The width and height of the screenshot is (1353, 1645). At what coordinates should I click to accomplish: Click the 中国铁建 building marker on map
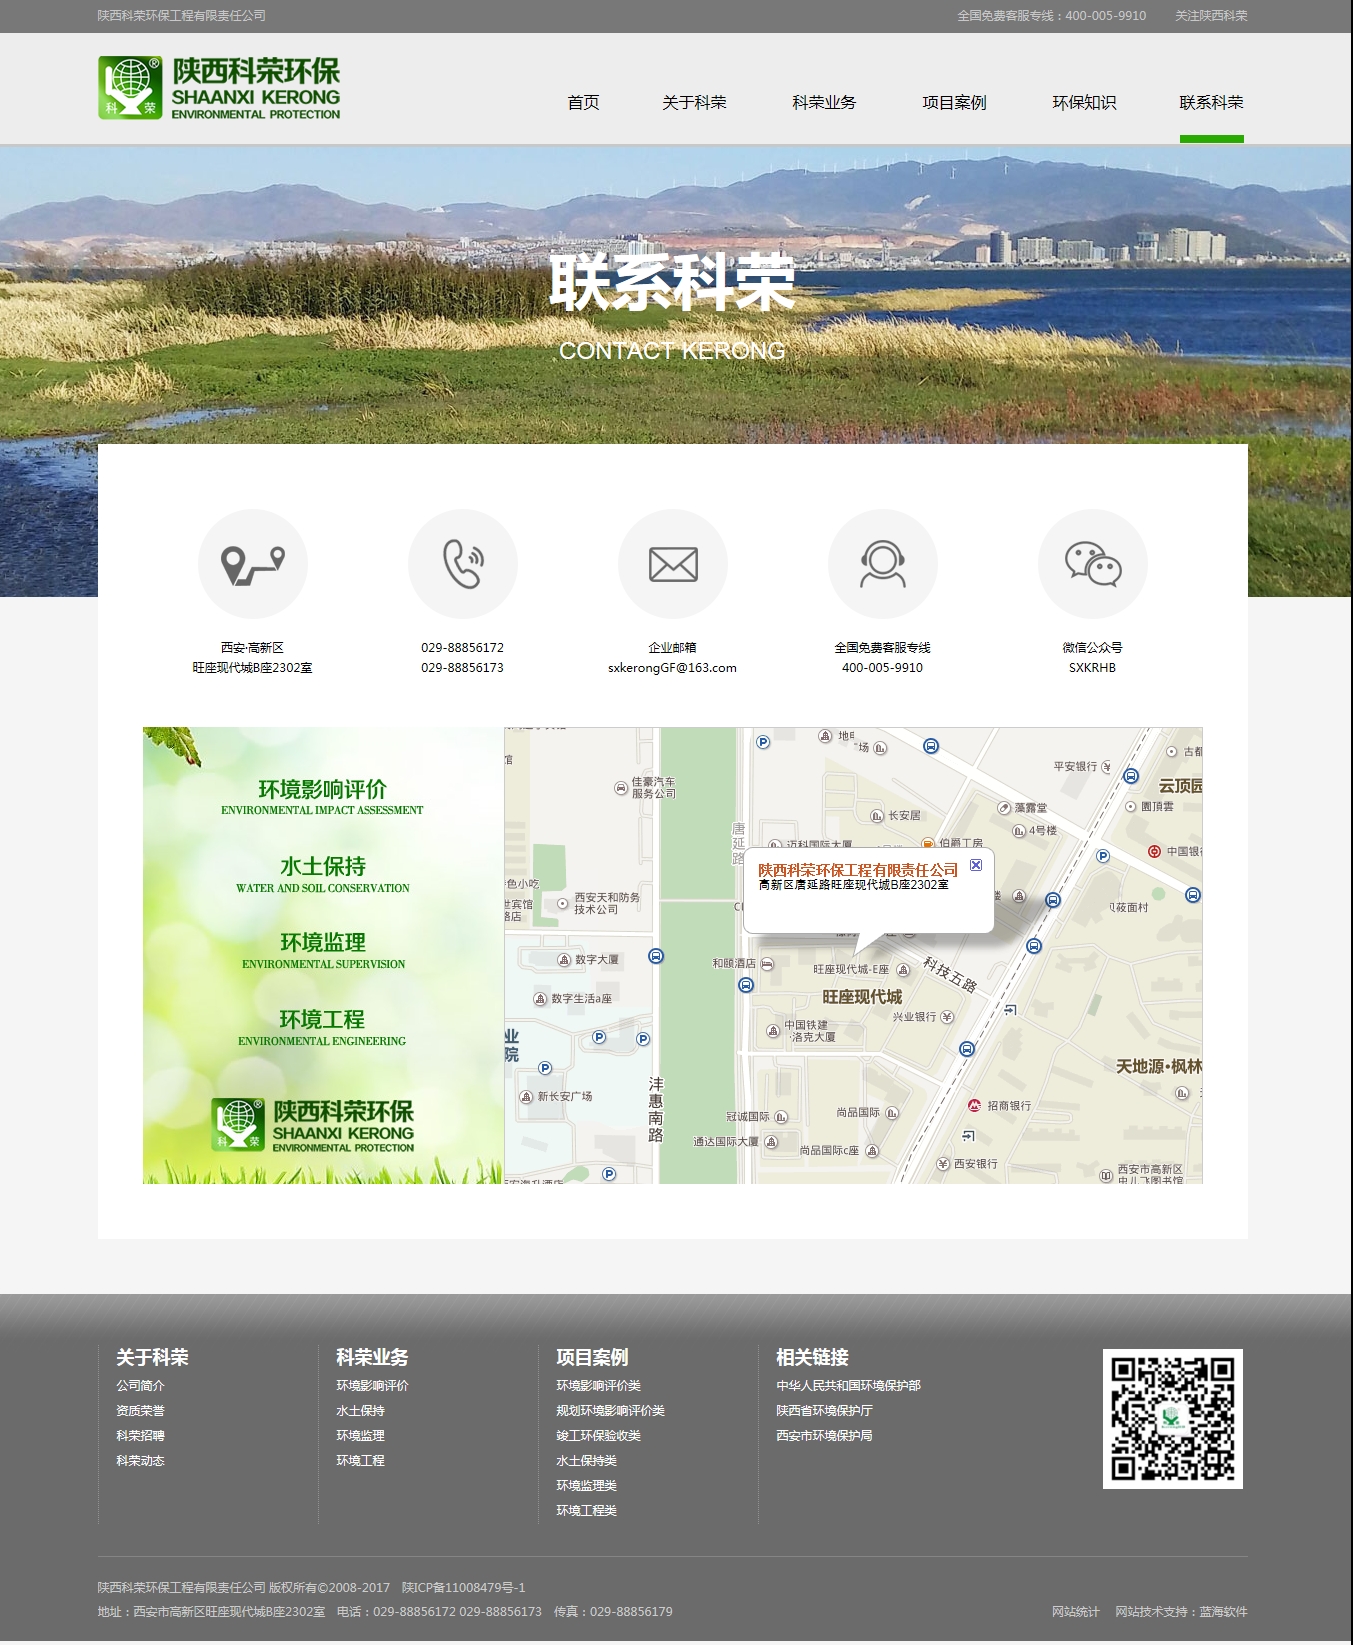(x=773, y=1031)
